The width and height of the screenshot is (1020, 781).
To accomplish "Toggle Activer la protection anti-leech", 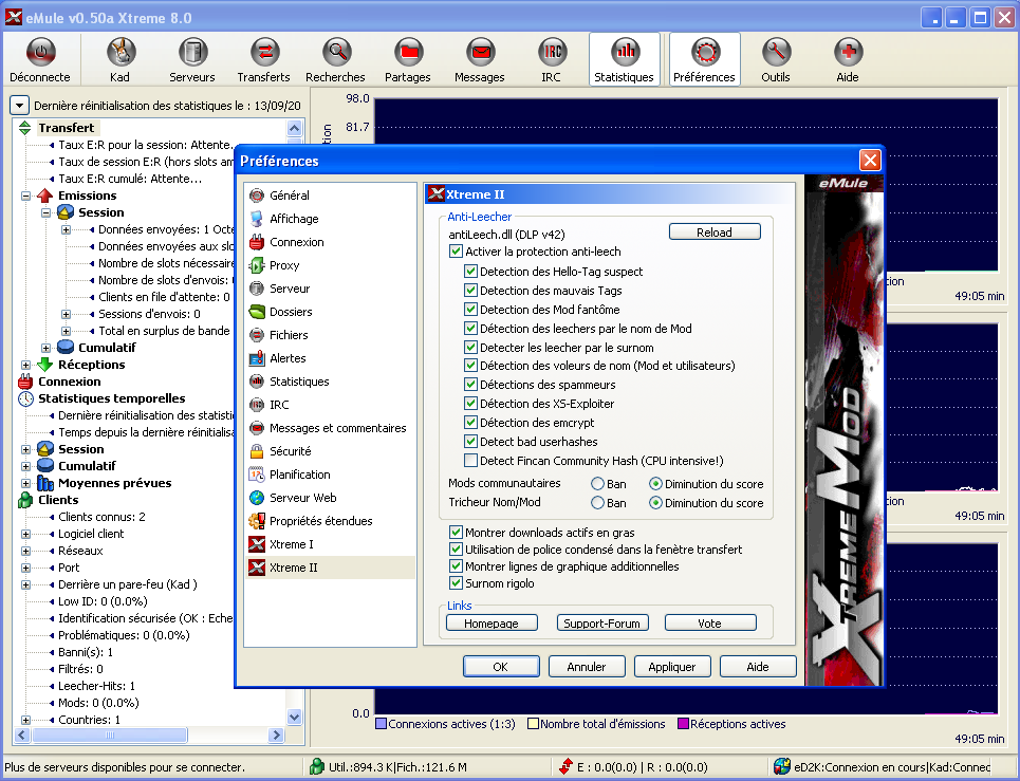I will [455, 252].
